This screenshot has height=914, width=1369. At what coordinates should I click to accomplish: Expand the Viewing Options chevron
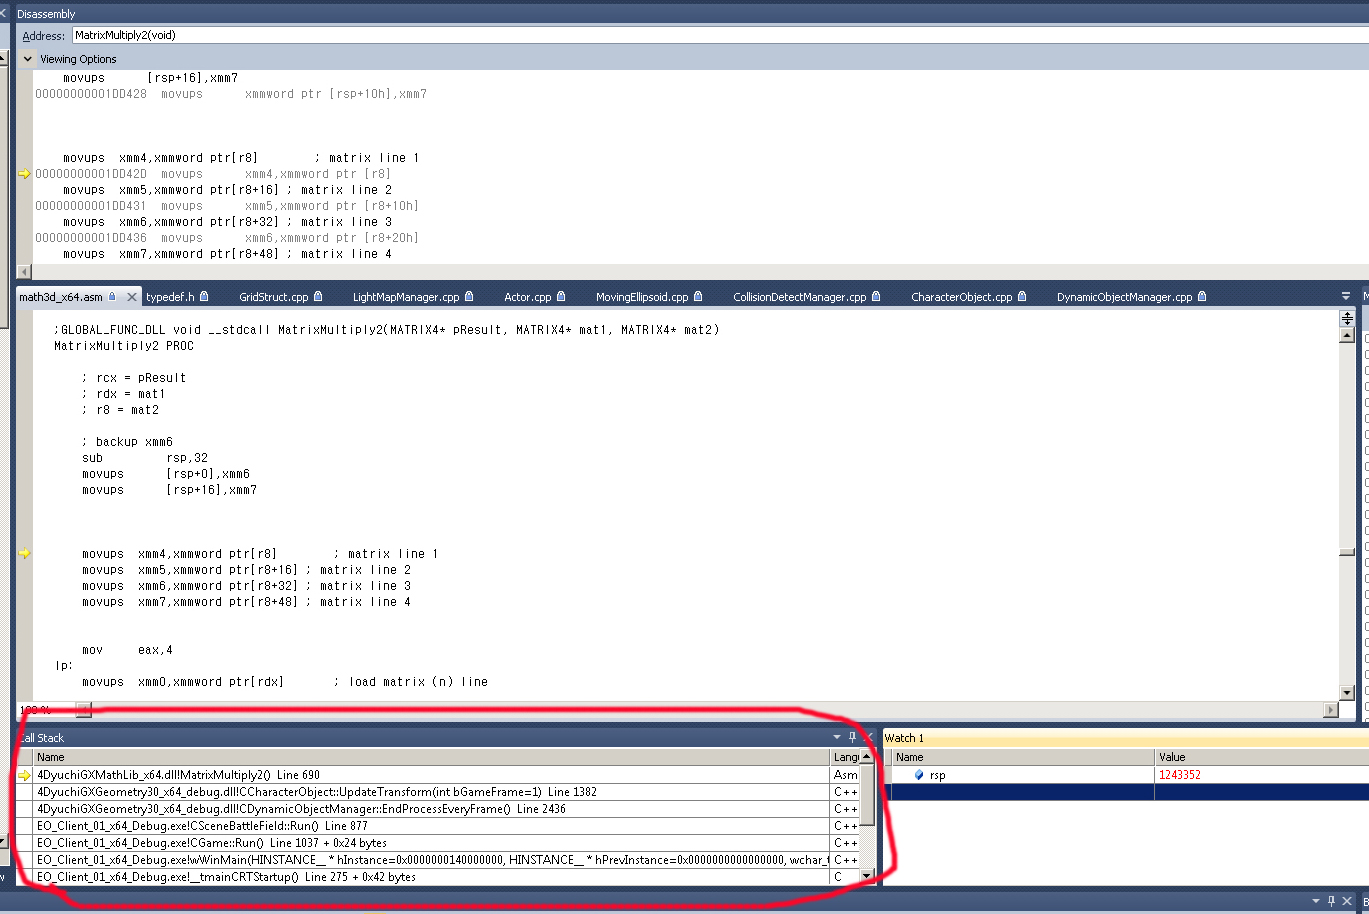28,59
